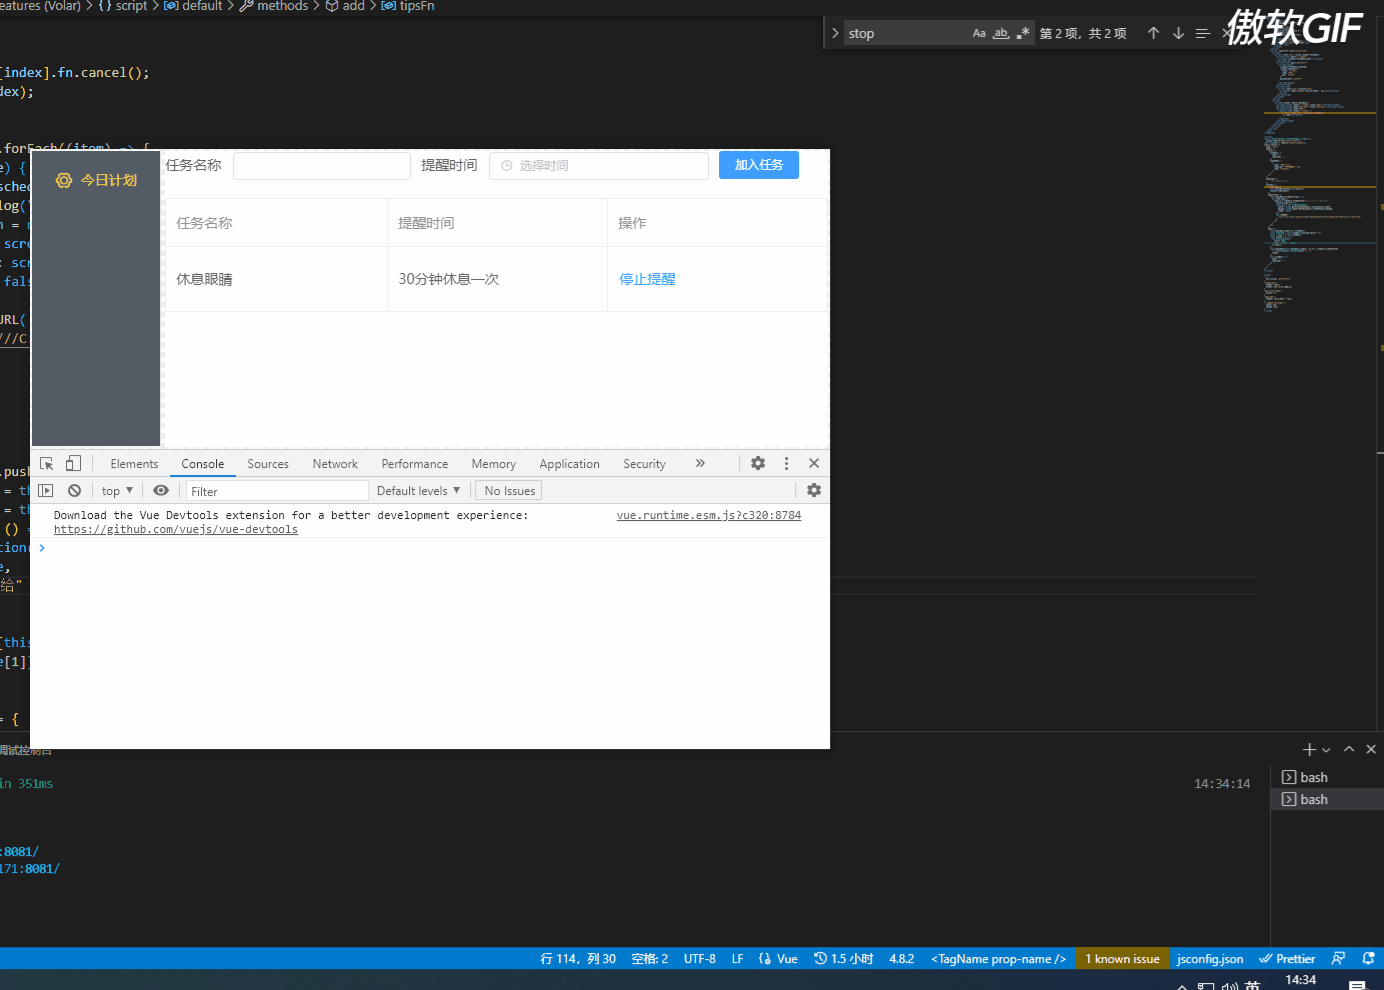
Task: Click the '操作' table column header
Action: click(x=718, y=223)
